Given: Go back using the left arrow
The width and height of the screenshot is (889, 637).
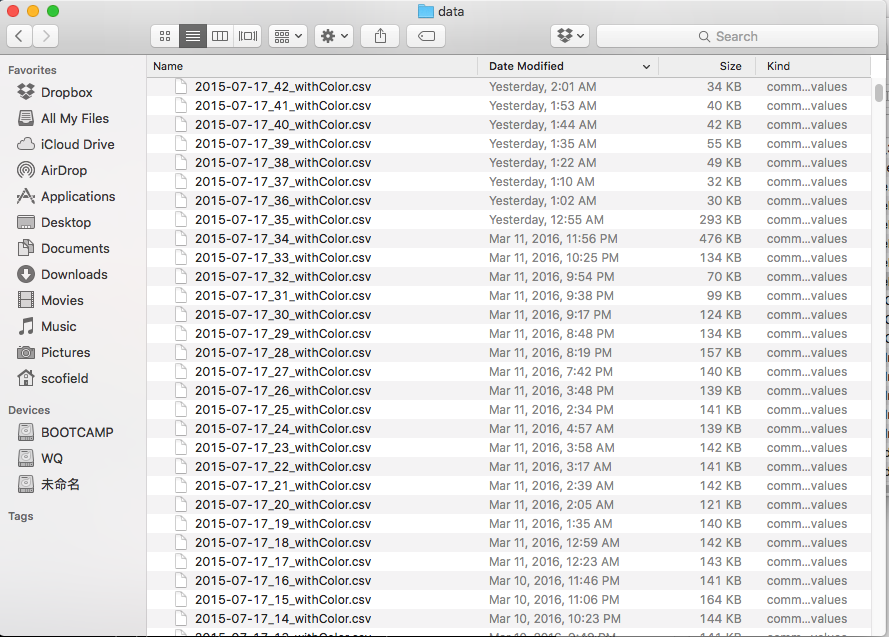Looking at the screenshot, I should 20,36.
